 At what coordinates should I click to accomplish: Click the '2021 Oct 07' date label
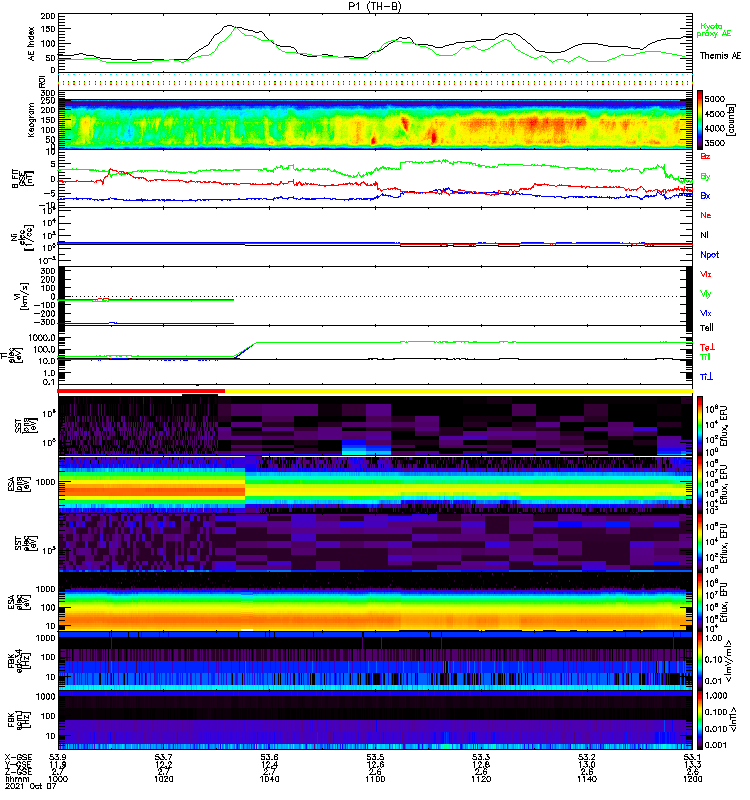[x=30, y=786]
